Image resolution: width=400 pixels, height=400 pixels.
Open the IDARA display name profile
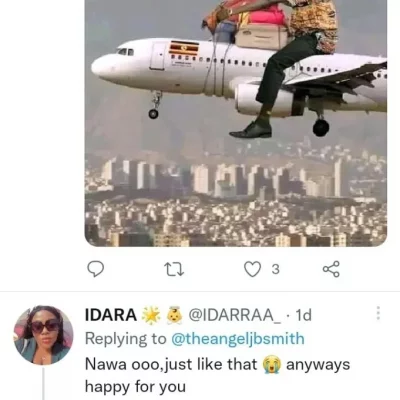[111, 315]
